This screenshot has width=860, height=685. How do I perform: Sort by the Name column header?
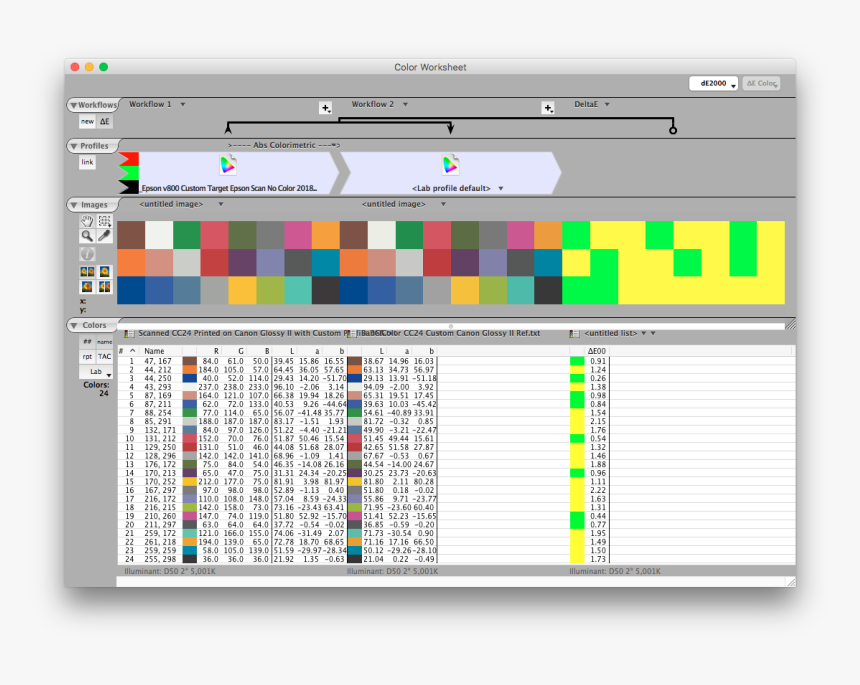click(154, 351)
